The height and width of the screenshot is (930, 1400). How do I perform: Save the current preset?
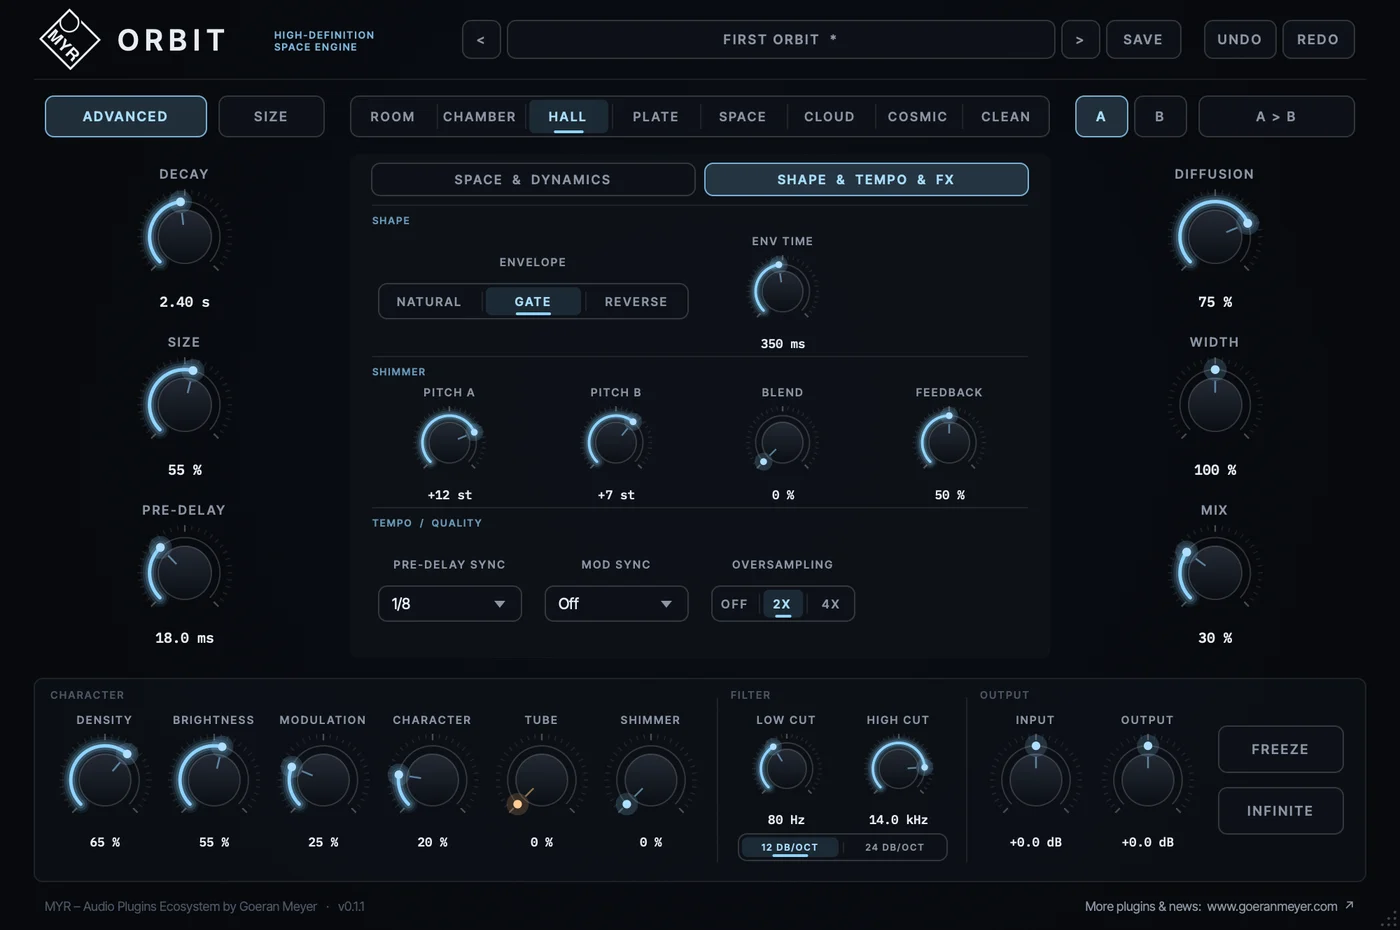(x=1143, y=40)
